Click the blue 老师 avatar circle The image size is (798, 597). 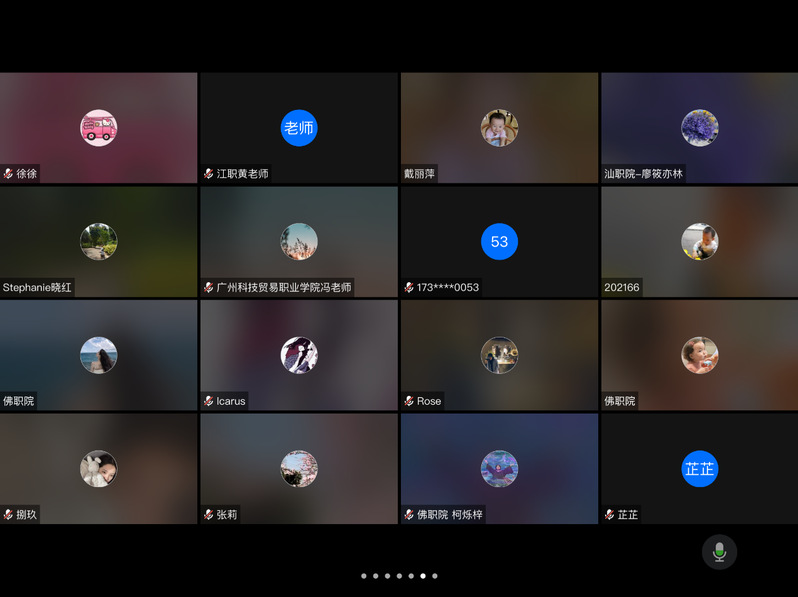tap(299, 128)
